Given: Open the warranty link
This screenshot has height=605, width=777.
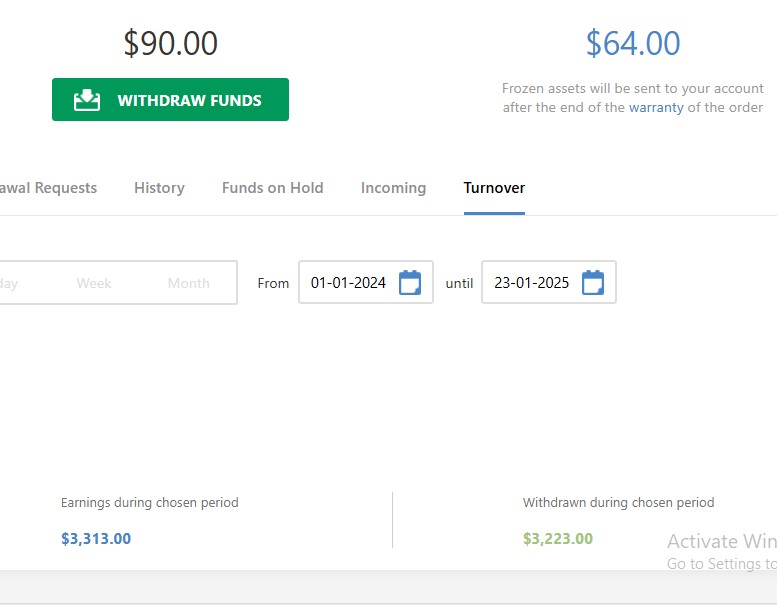Looking at the screenshot, I should point(656,108).
